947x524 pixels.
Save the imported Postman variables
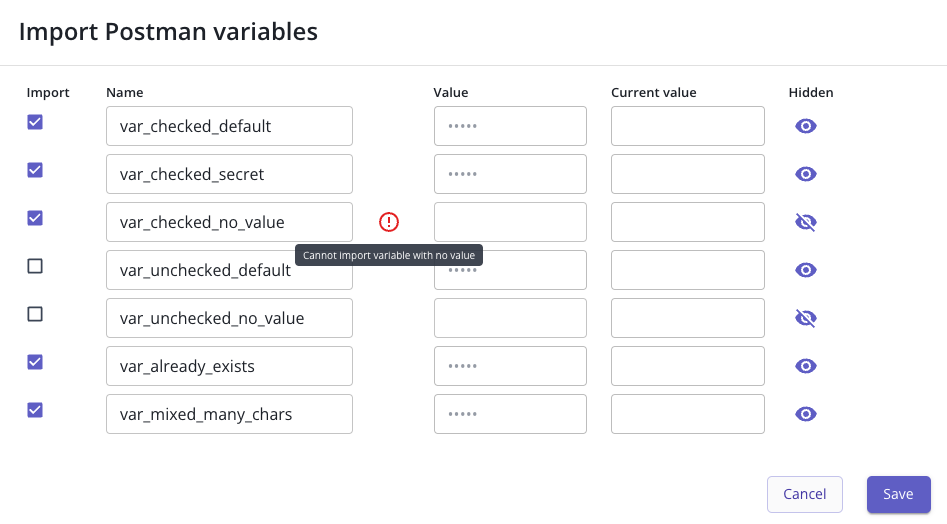click(x=899, y=494)
